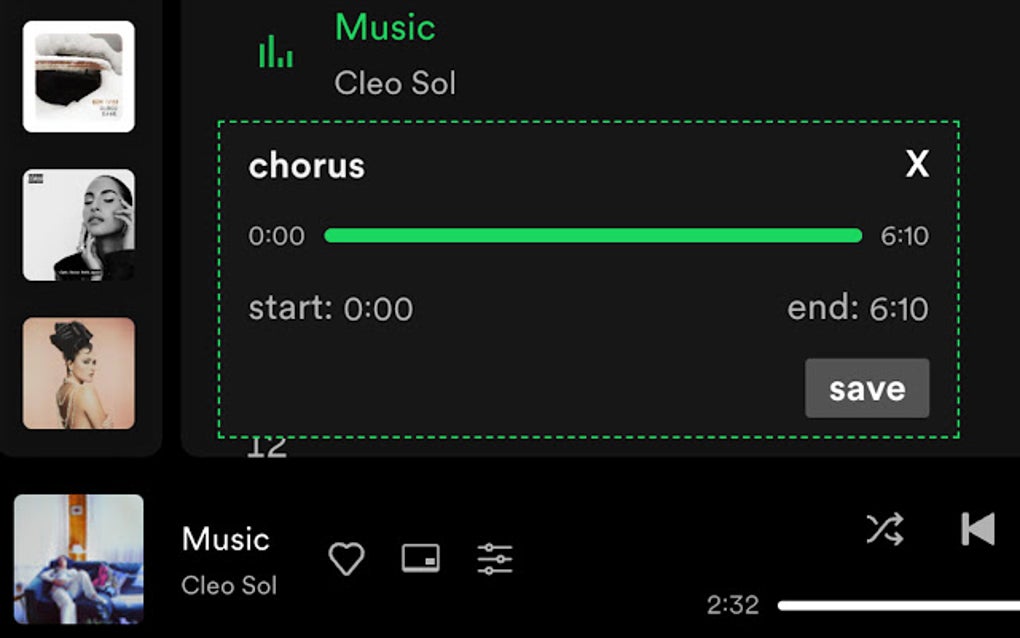Open picture-in-picture mode icon
Screen dimensions: 1020x638
420,559
